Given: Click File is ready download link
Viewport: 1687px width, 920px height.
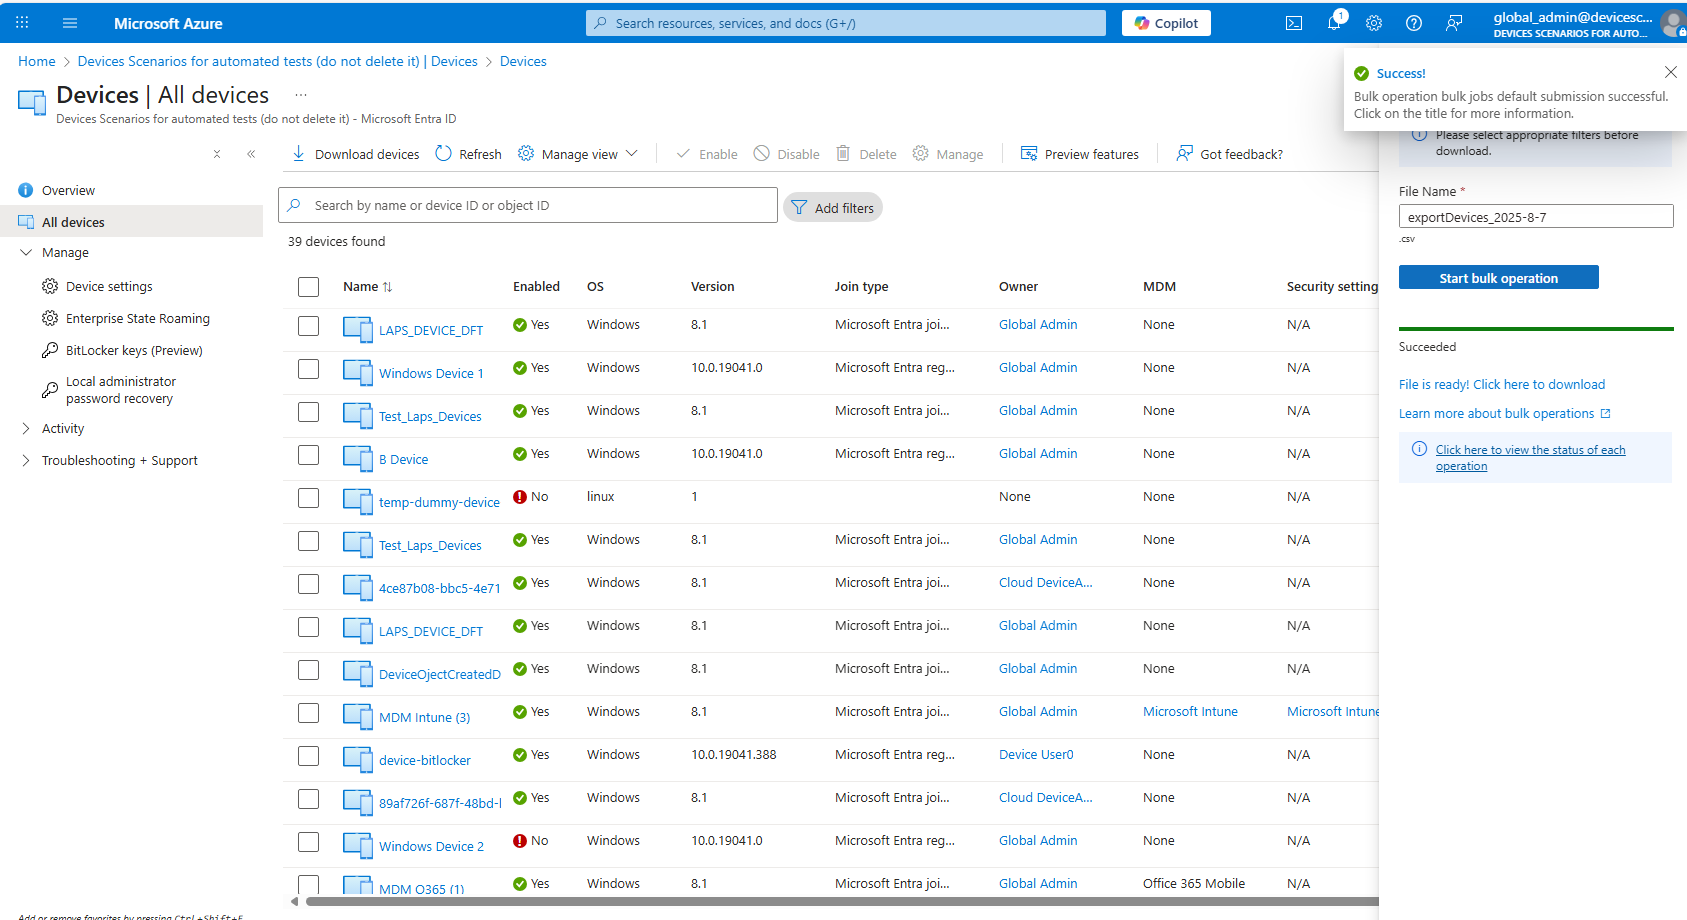Looking at the screenshot, I should coord(1502,385).
